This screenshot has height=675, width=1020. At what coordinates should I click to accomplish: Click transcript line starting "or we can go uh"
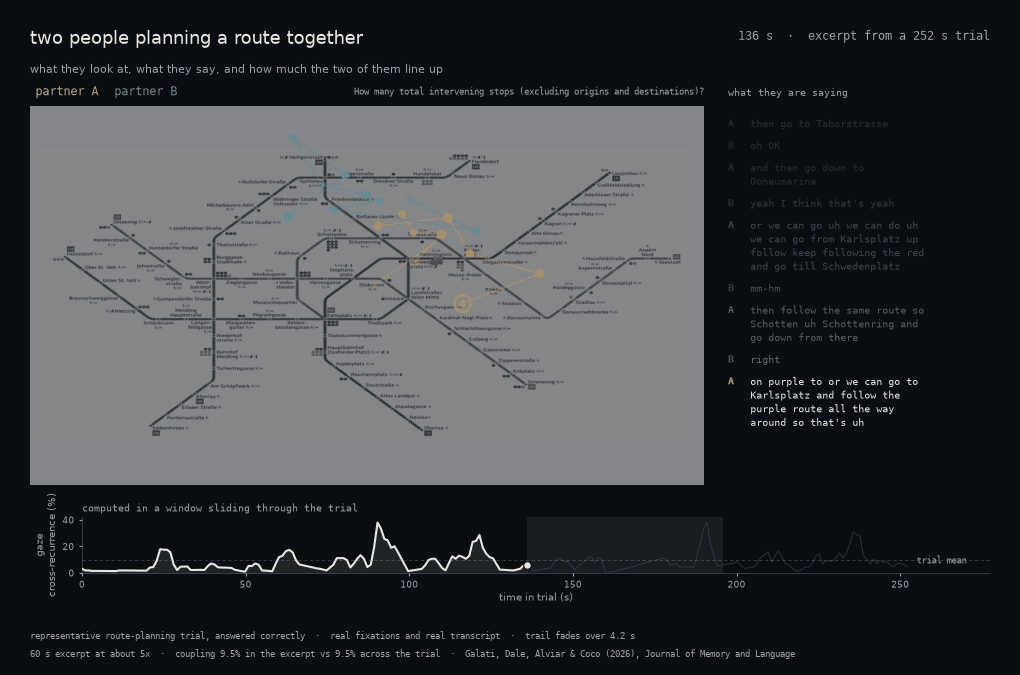[x=837, y=246]
